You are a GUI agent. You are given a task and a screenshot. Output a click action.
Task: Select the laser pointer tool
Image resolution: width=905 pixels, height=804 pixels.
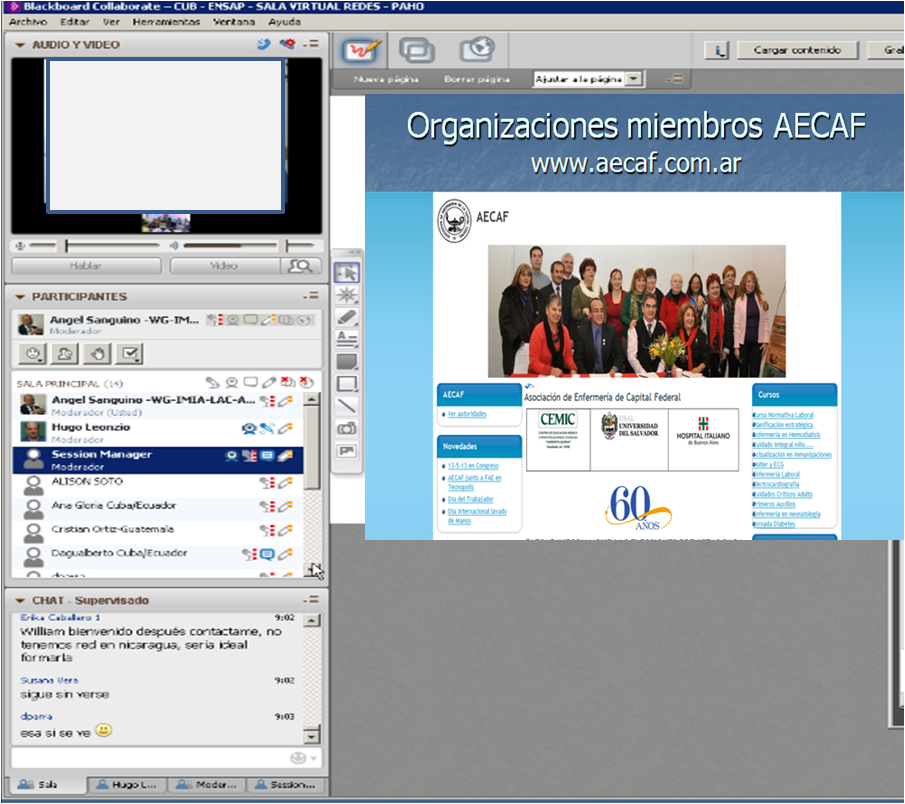[347, 295]
